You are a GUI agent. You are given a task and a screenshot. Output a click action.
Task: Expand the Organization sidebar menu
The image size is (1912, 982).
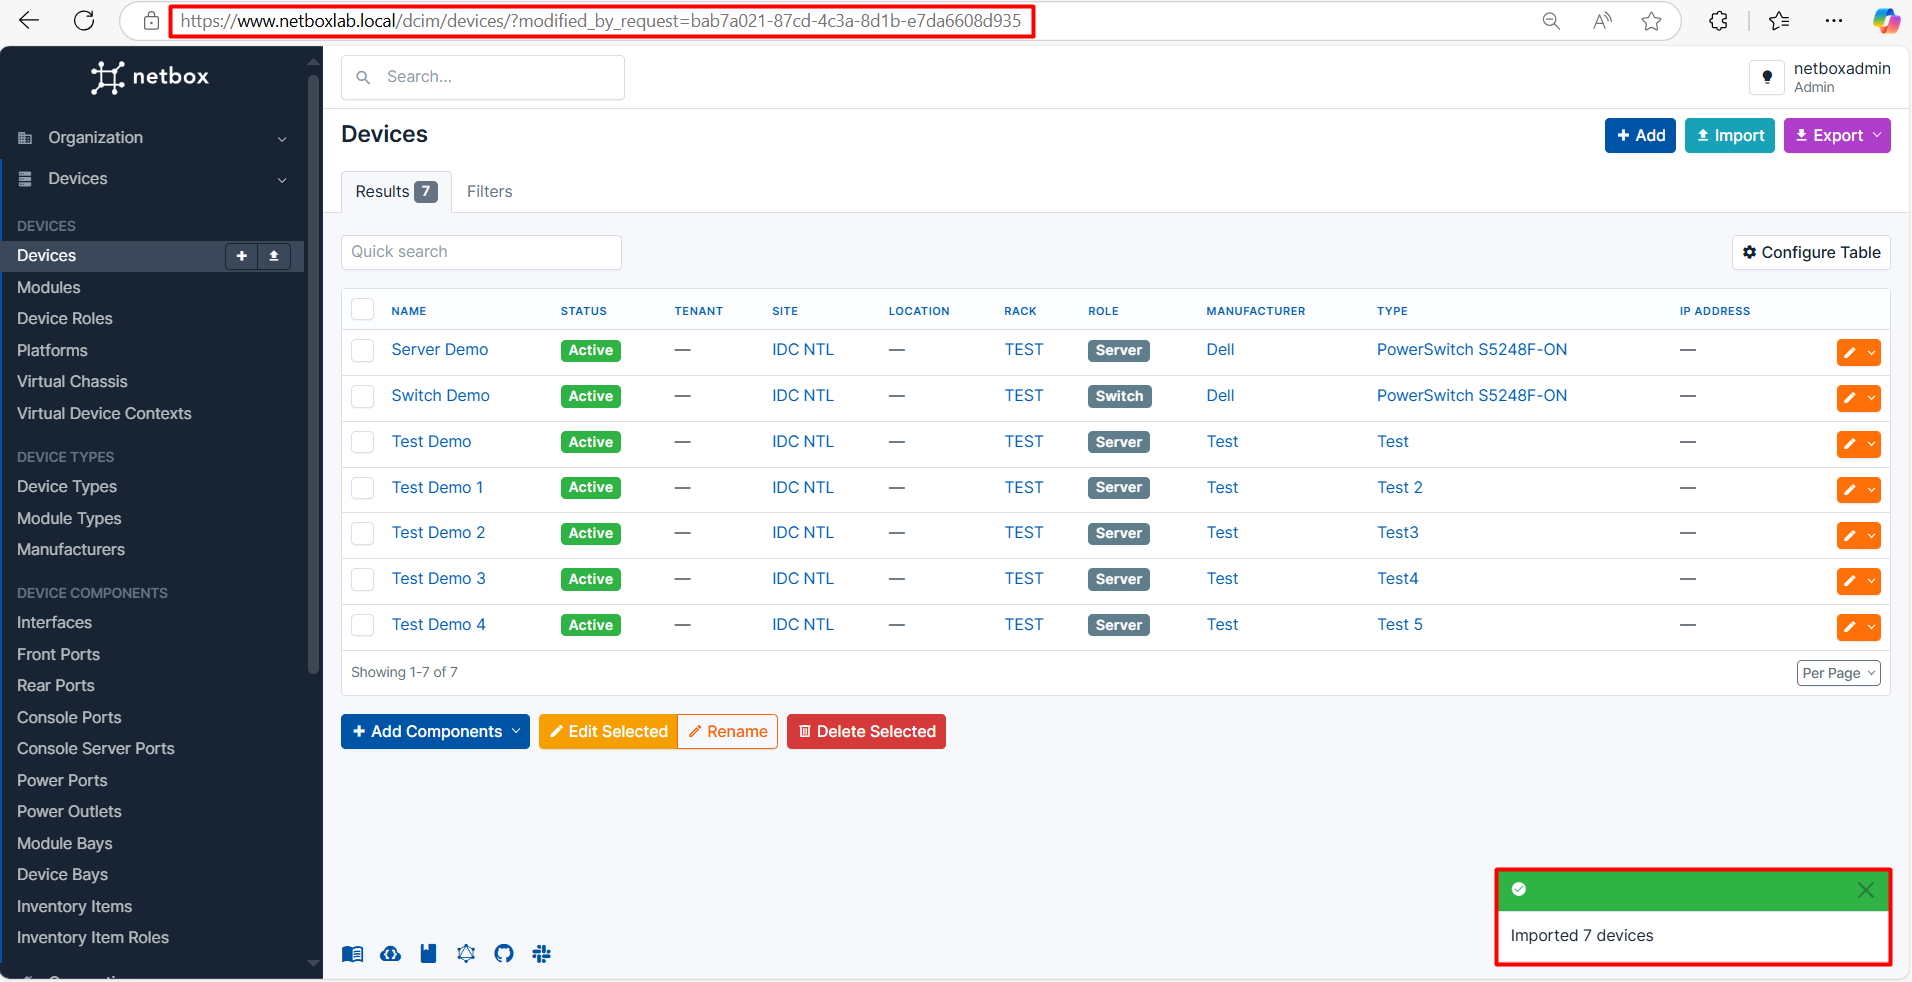tap(152, 138)
